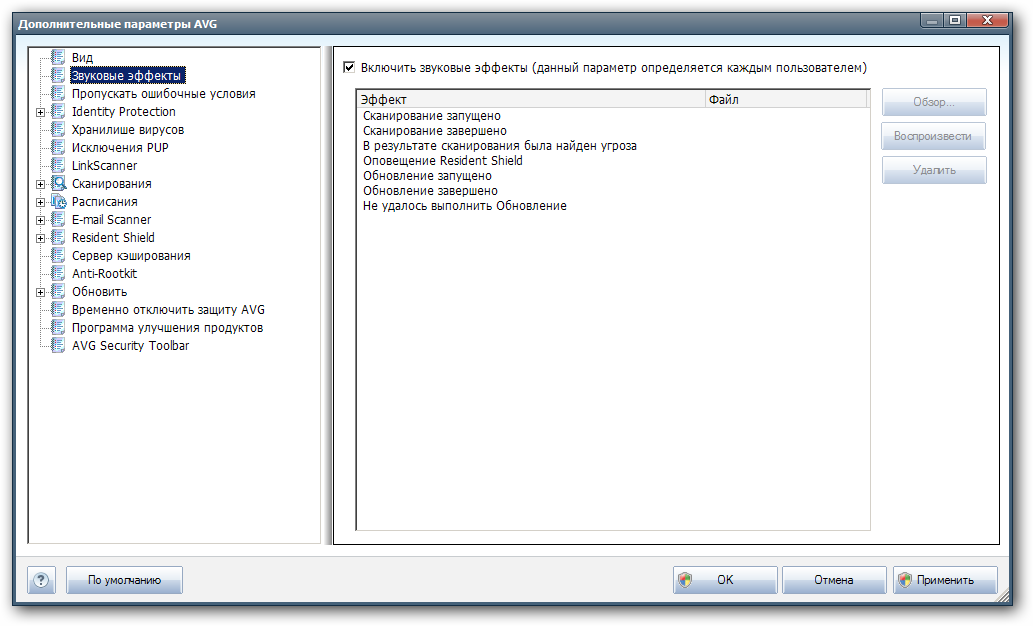
Task: Click the Воспроизвести play button
Action: tap(934, 136)
